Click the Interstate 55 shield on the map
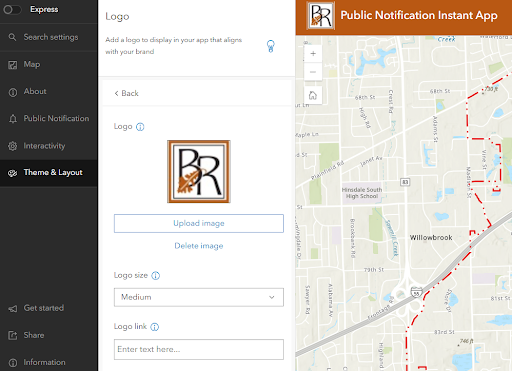 pyautogui.click(x=416, y=292)
